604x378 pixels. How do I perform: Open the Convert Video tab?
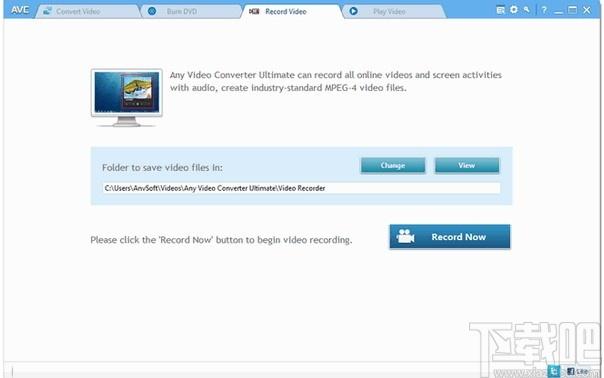click(x=88, y=11)
